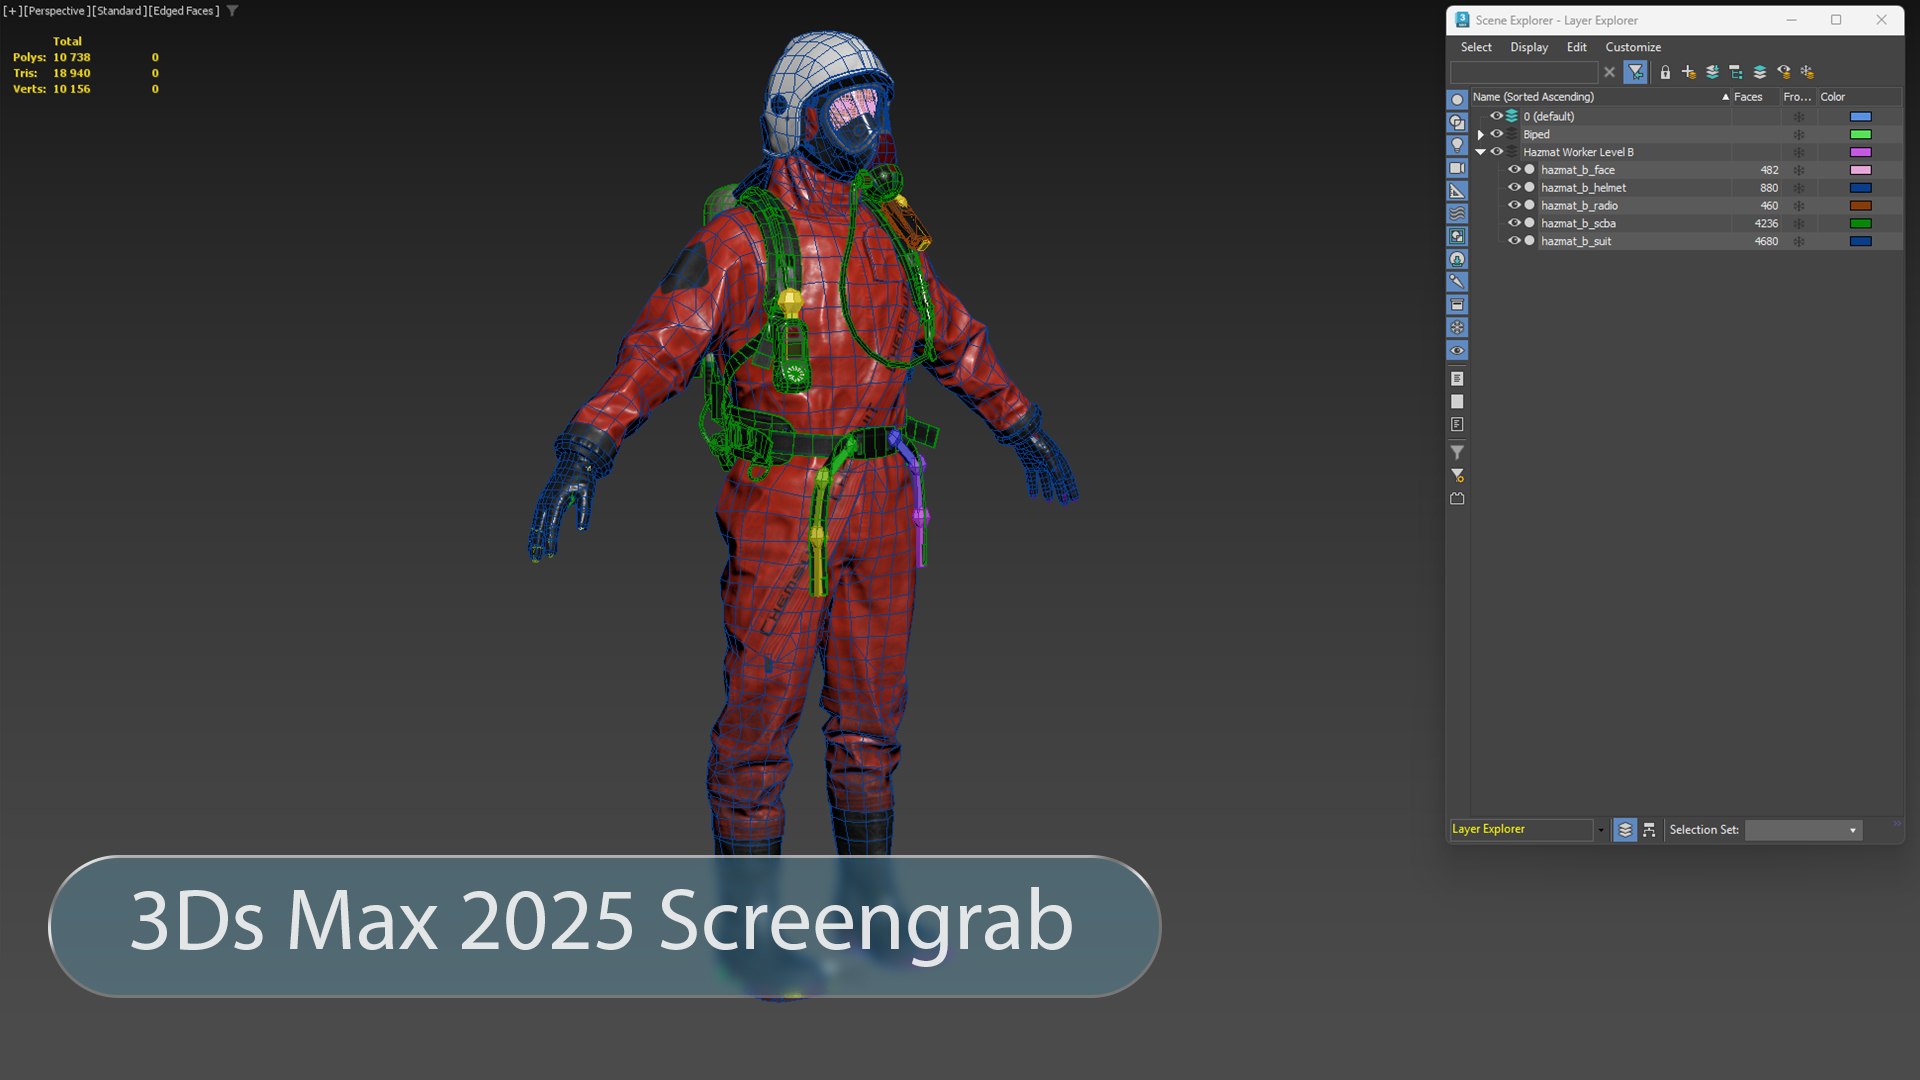This screenshot has height=1080, width=1920.
Task: Open the Display menu in Scene Explorer
Action: click(x=1529, y=47)
